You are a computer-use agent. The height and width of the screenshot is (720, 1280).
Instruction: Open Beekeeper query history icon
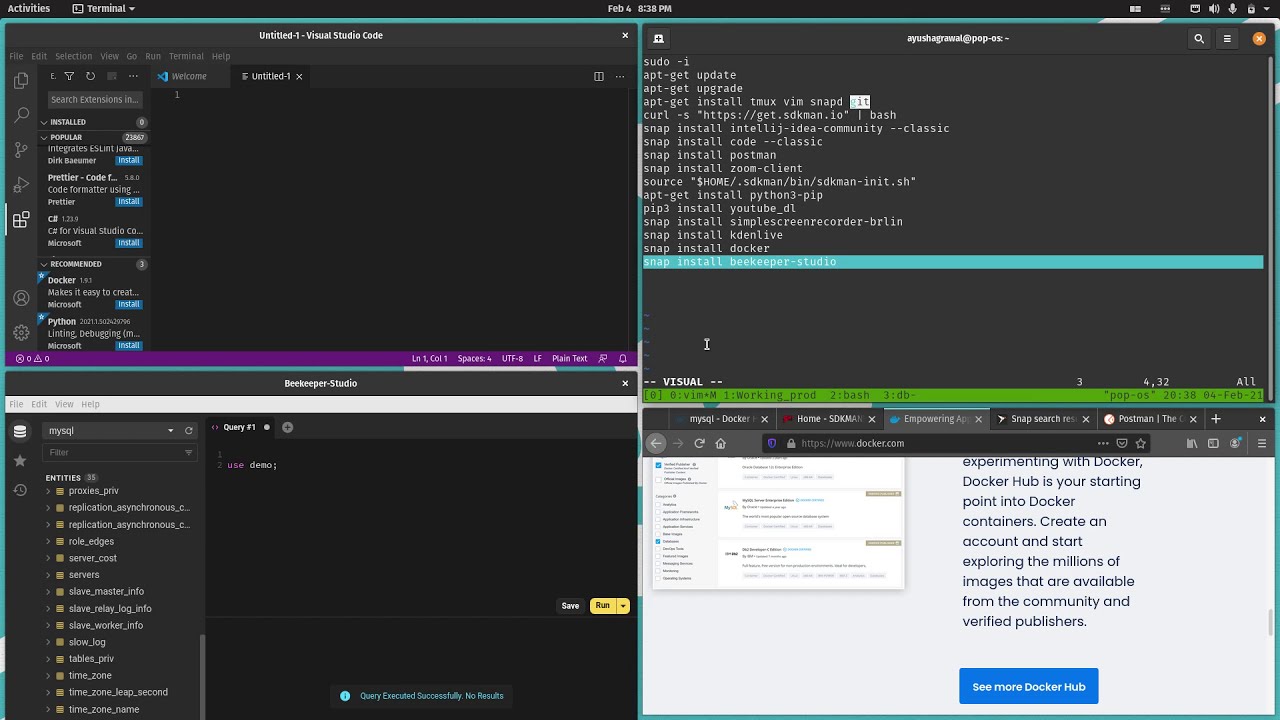20,490
